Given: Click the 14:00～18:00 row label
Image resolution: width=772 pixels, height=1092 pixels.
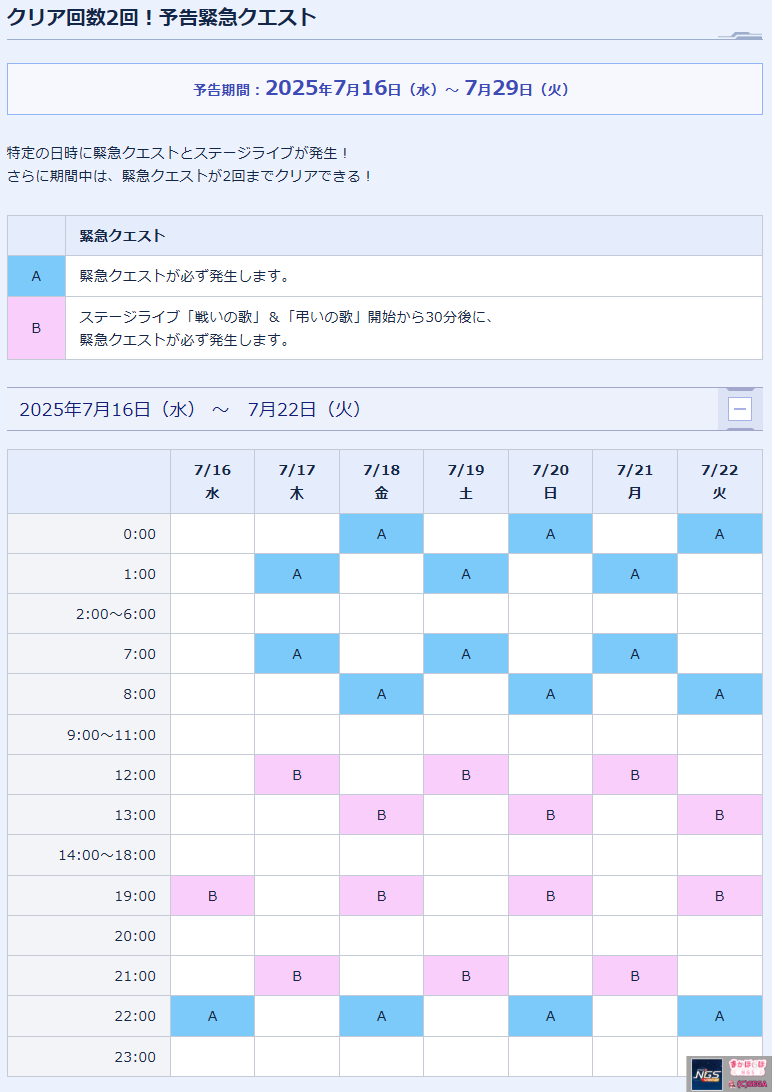Looking at the screenshot, I should coord(107,855).
